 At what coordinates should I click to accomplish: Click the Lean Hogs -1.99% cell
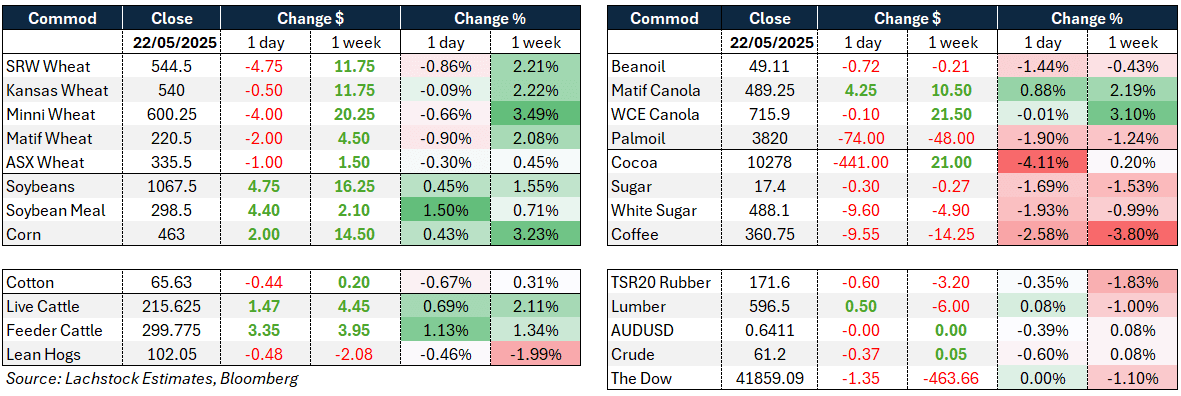click(536, 355)
